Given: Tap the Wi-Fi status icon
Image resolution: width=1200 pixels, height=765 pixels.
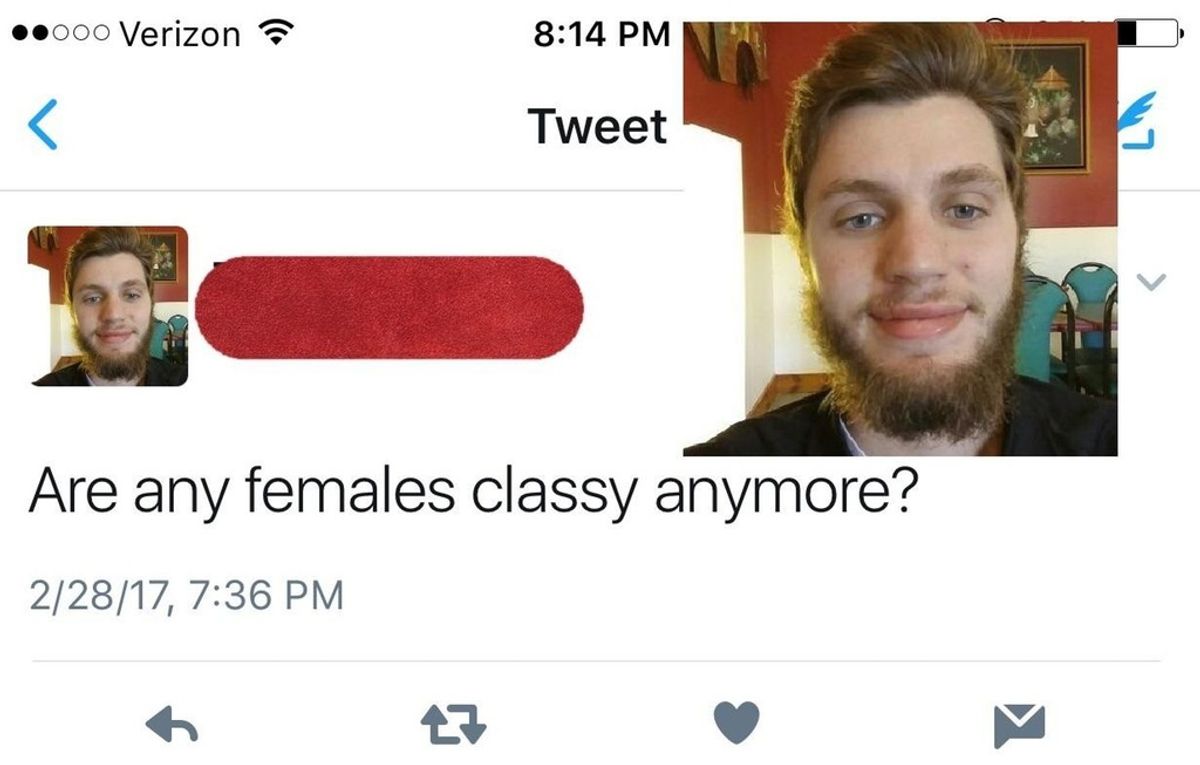Looking at the screenshot, I should coord(273,34).
